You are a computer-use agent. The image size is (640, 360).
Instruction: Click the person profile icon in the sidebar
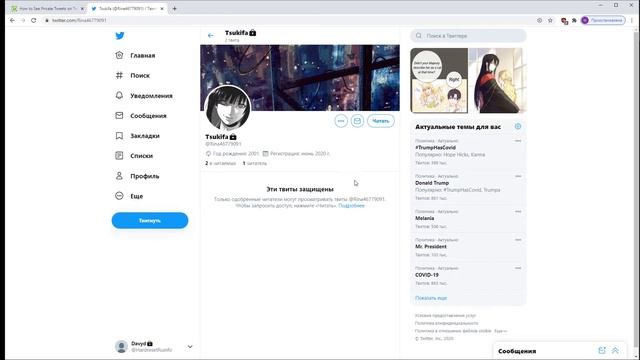[119, 176]
